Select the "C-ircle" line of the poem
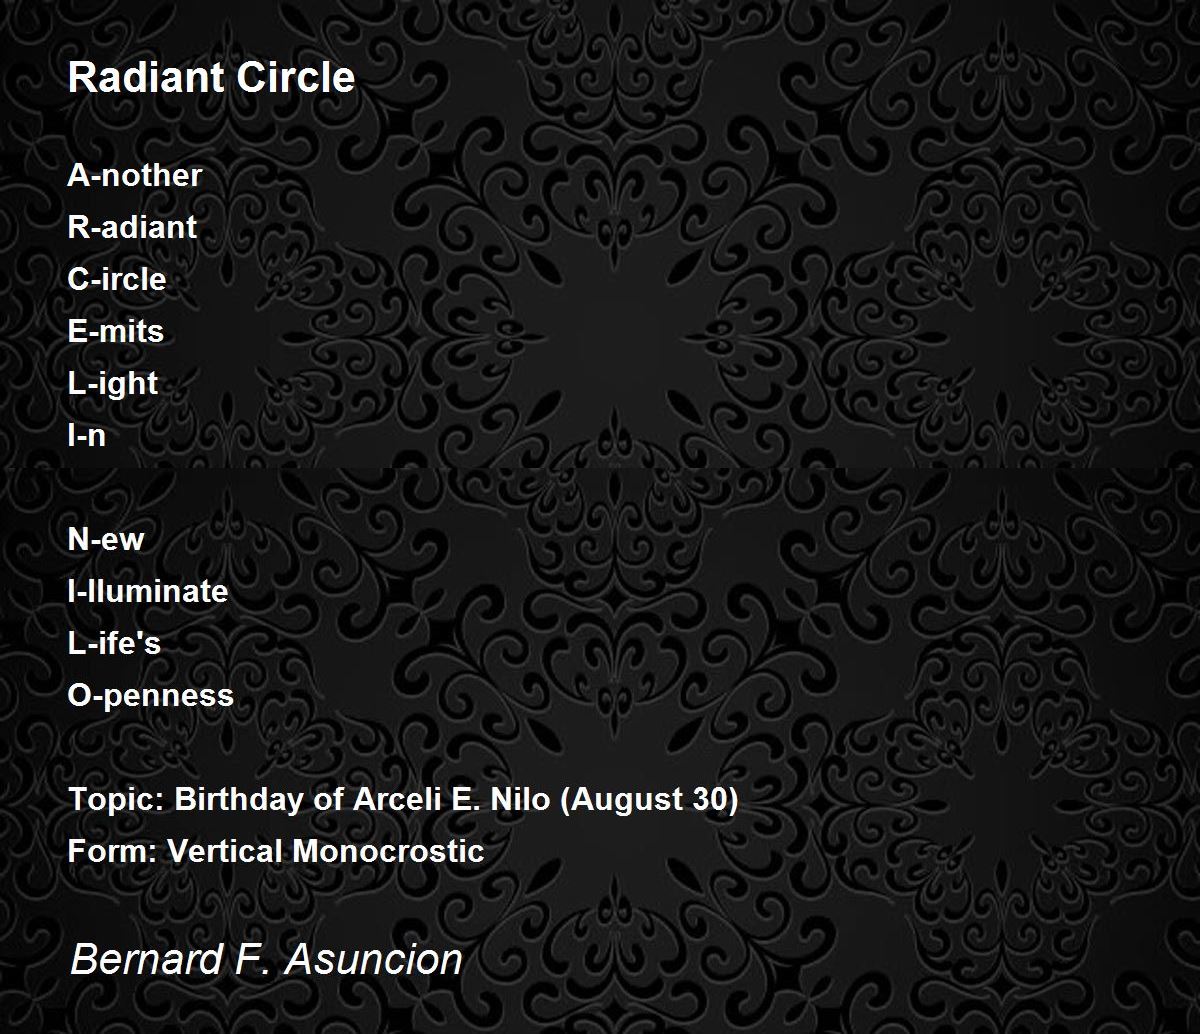Screen dimensions: 1200x1034 coord(117,279)
